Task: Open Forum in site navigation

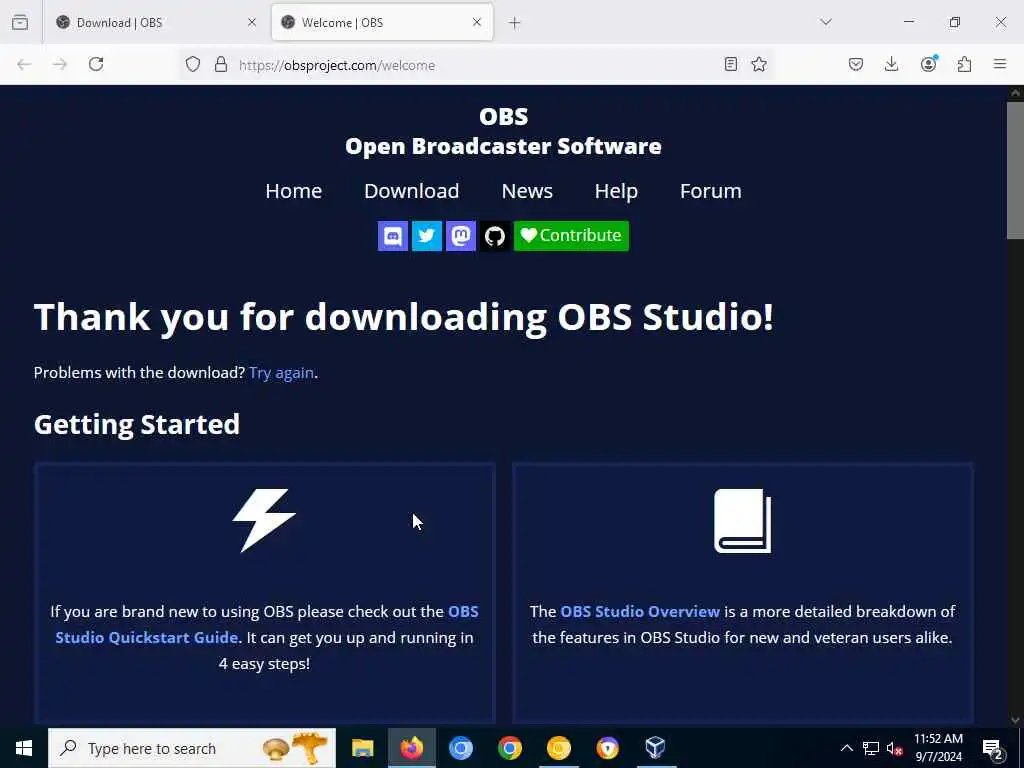Action: pos(711,191)
